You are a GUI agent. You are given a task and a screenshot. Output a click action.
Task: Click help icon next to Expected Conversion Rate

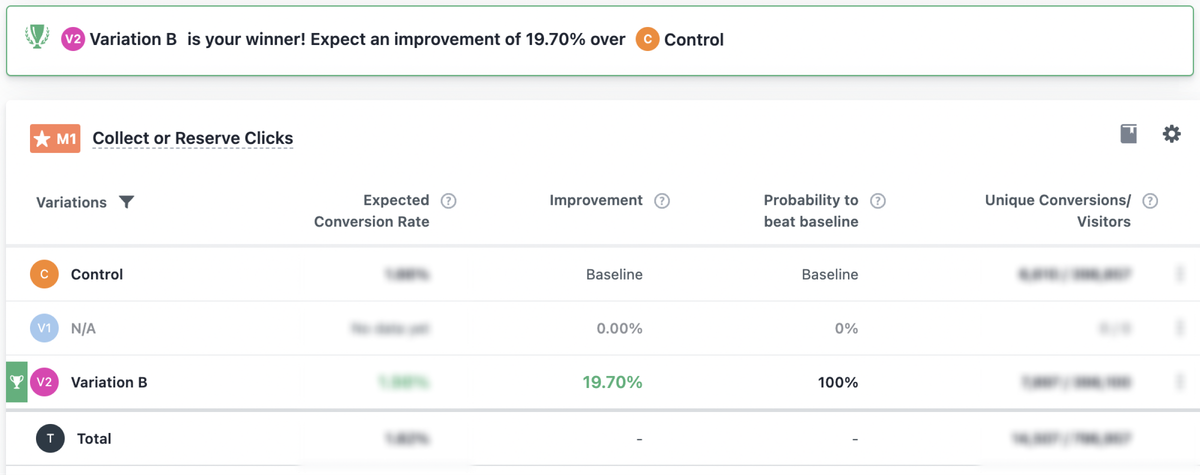(449, 201)
